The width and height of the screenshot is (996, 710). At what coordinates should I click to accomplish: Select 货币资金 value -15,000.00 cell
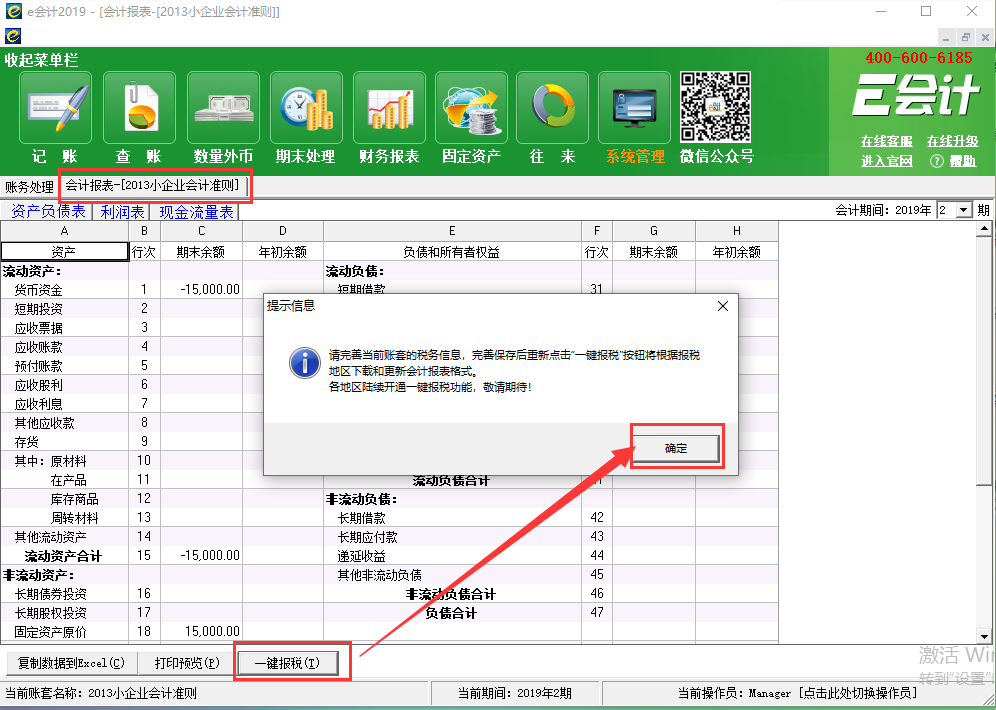(201, 290)
